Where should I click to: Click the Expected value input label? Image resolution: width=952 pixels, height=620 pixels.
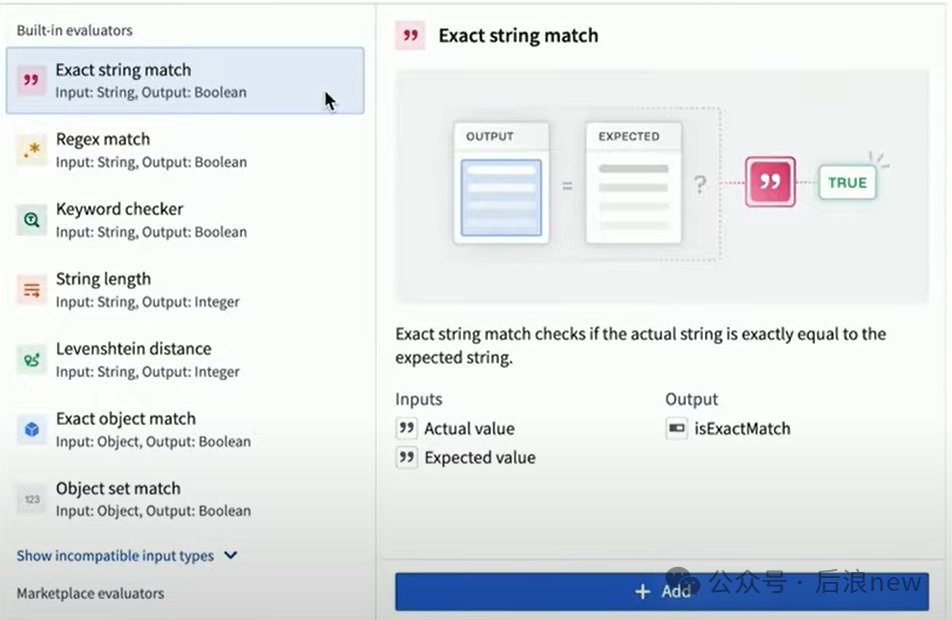pos(479,458)
